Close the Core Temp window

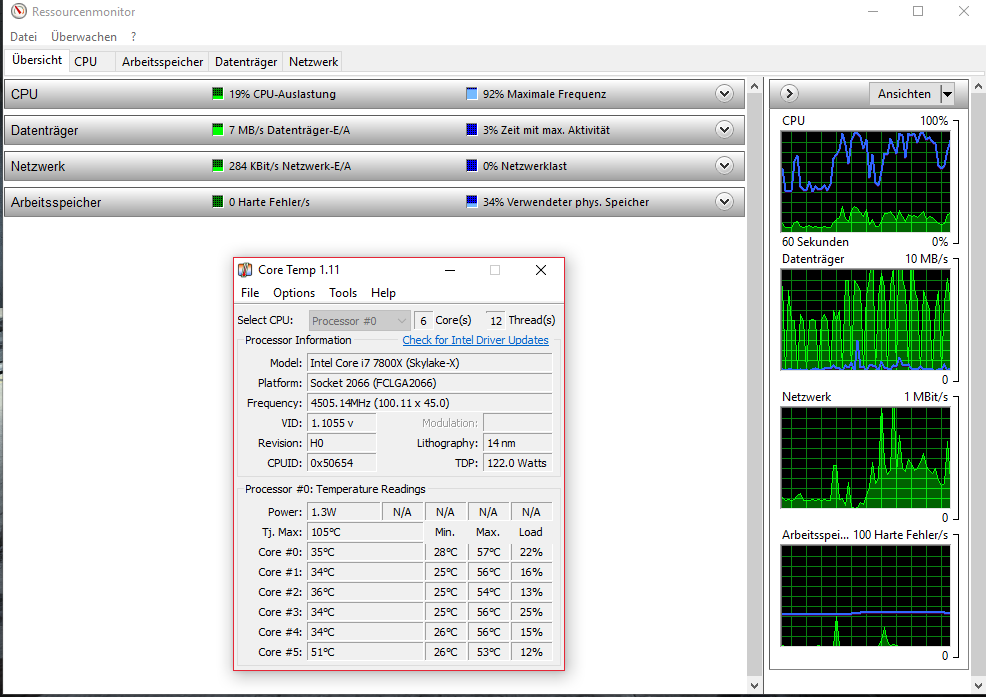tap(541, 270)
